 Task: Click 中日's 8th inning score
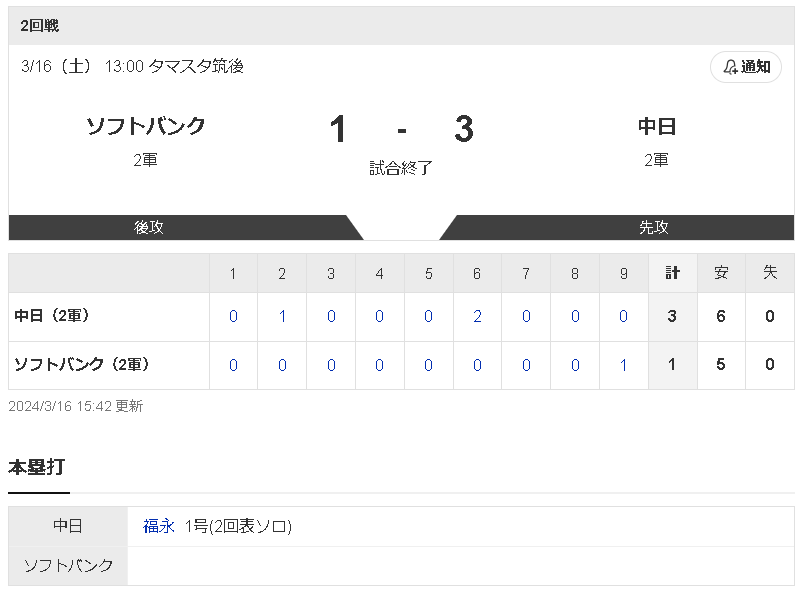click(x=575, y=317)
